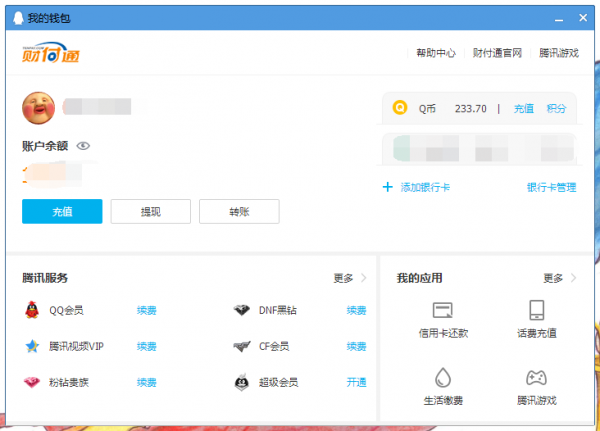The width and height of the screenshot is (600, 431).
Task: Click the yellow Q币 coin icon
Action: [399, 108]
